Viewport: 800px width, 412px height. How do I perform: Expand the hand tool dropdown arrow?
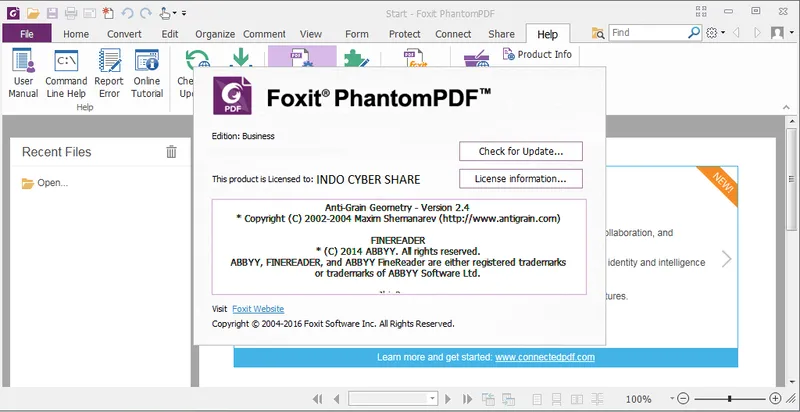click(175, 13)
